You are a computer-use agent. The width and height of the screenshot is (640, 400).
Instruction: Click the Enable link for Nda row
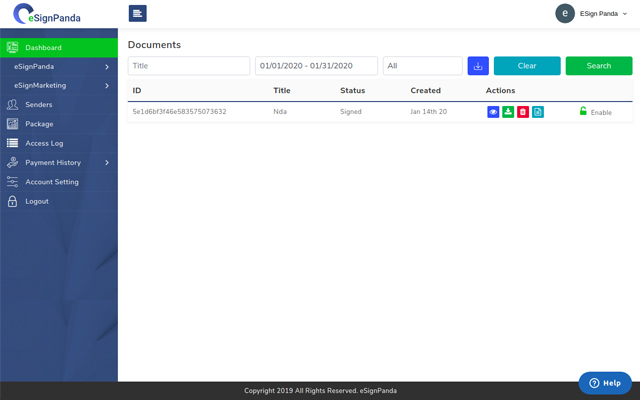601,113
